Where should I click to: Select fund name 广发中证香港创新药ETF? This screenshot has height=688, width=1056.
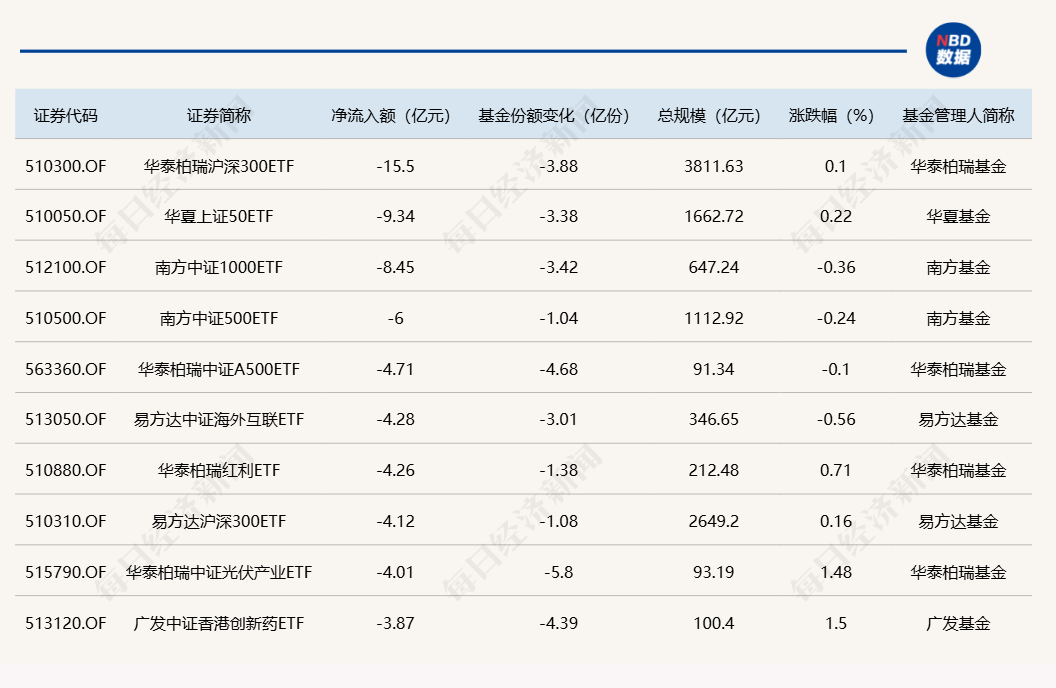(x=219, y=623)
